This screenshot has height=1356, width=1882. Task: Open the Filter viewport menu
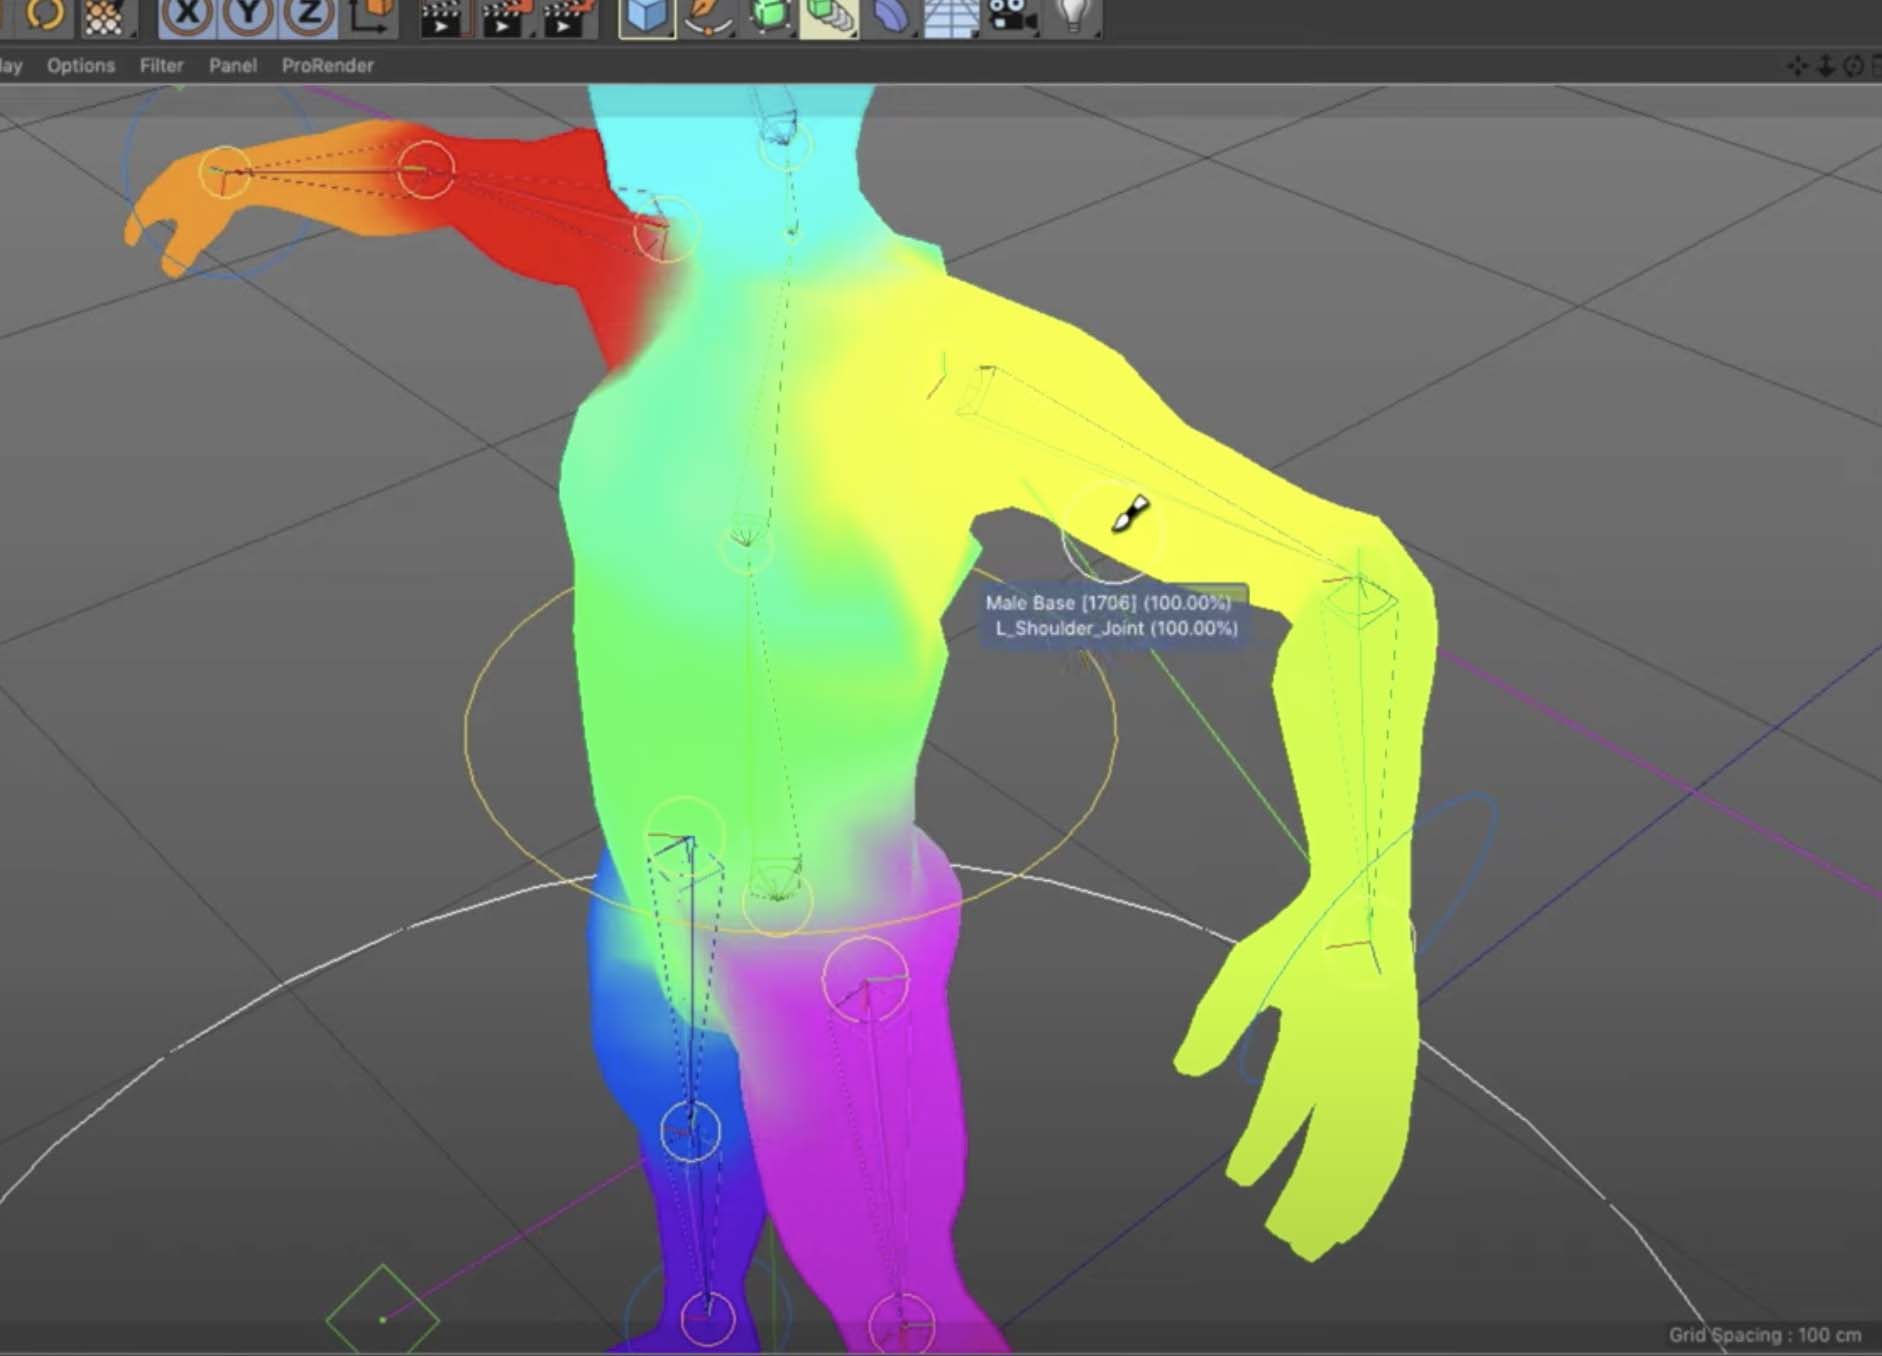coord(161,66)
